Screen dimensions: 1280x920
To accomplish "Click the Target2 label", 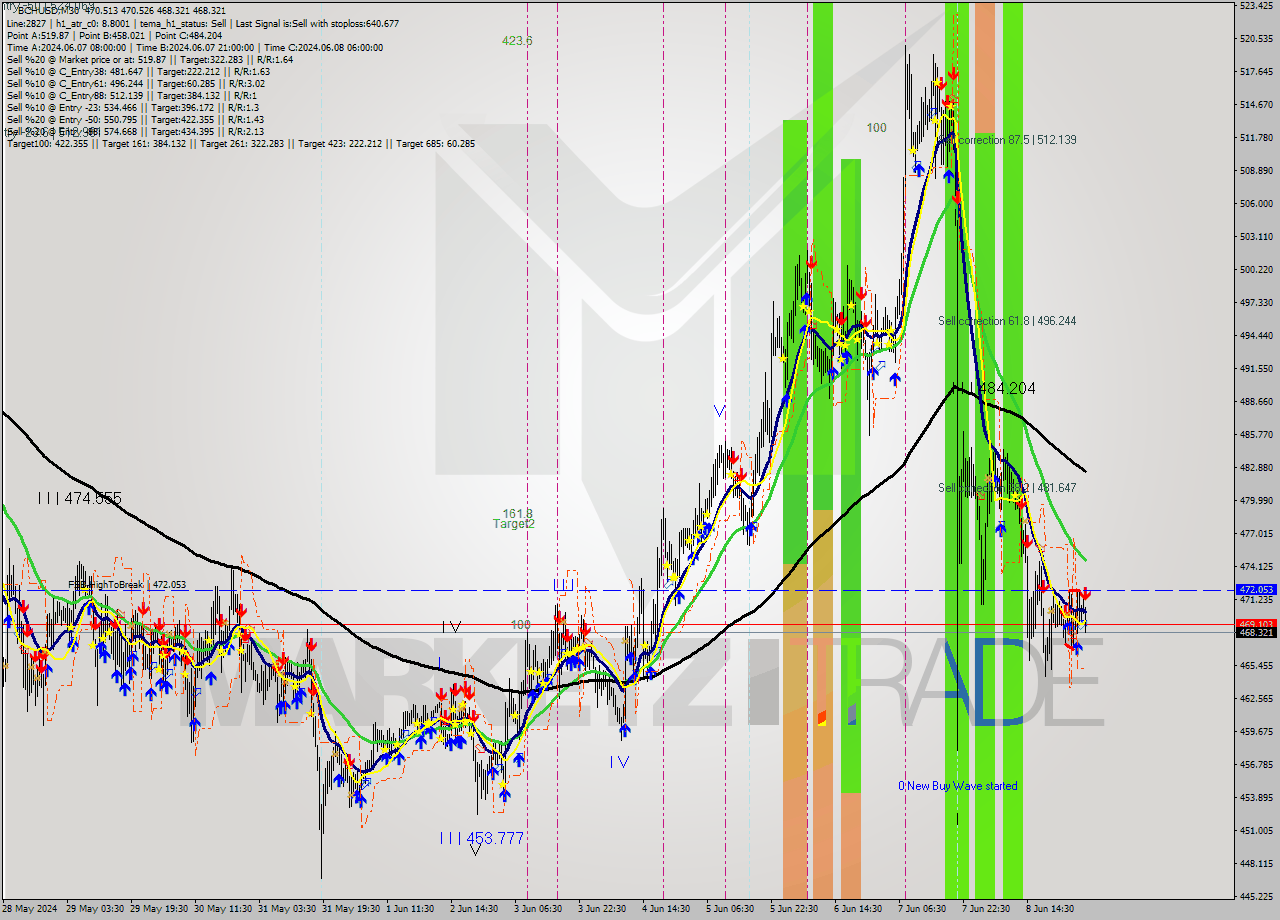I will pos(514,524).
